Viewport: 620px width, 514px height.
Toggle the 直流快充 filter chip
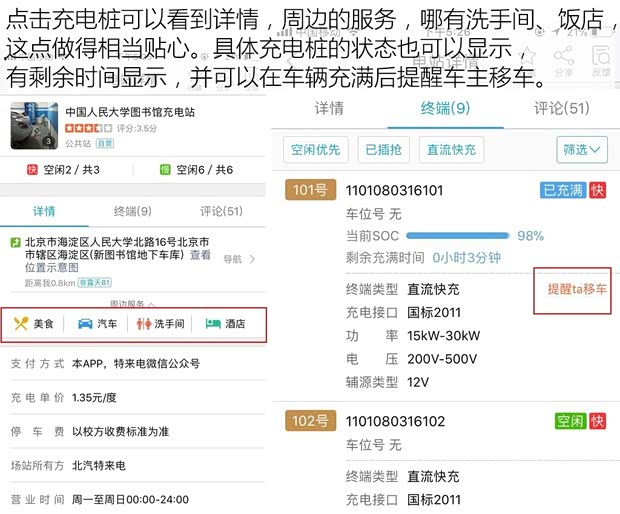(451, 150)
